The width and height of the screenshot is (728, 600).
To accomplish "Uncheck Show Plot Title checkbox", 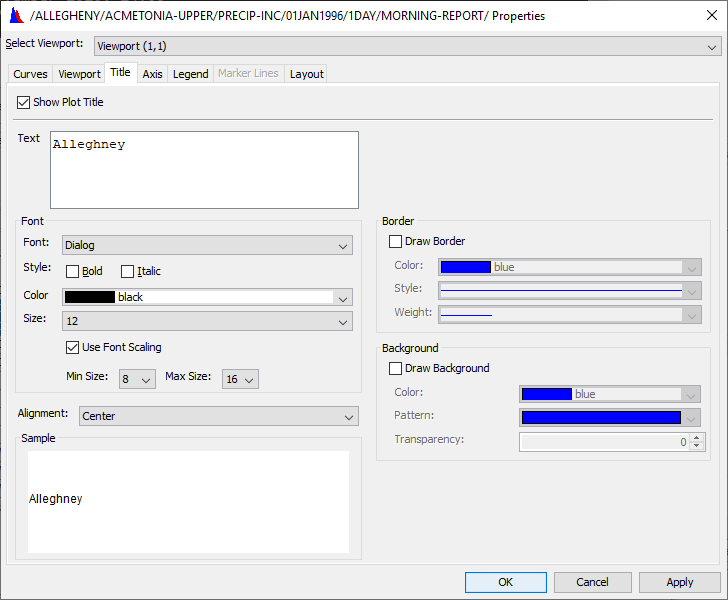I will [x=24, y=102].
